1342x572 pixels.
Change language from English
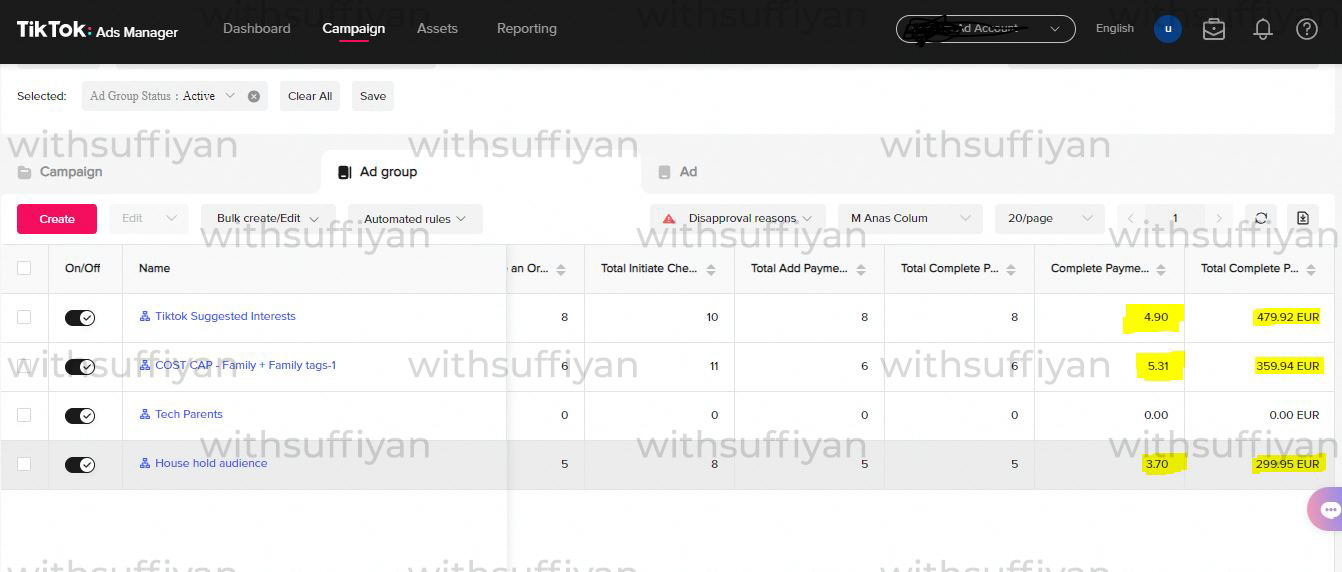click(x=1115, y=28)
